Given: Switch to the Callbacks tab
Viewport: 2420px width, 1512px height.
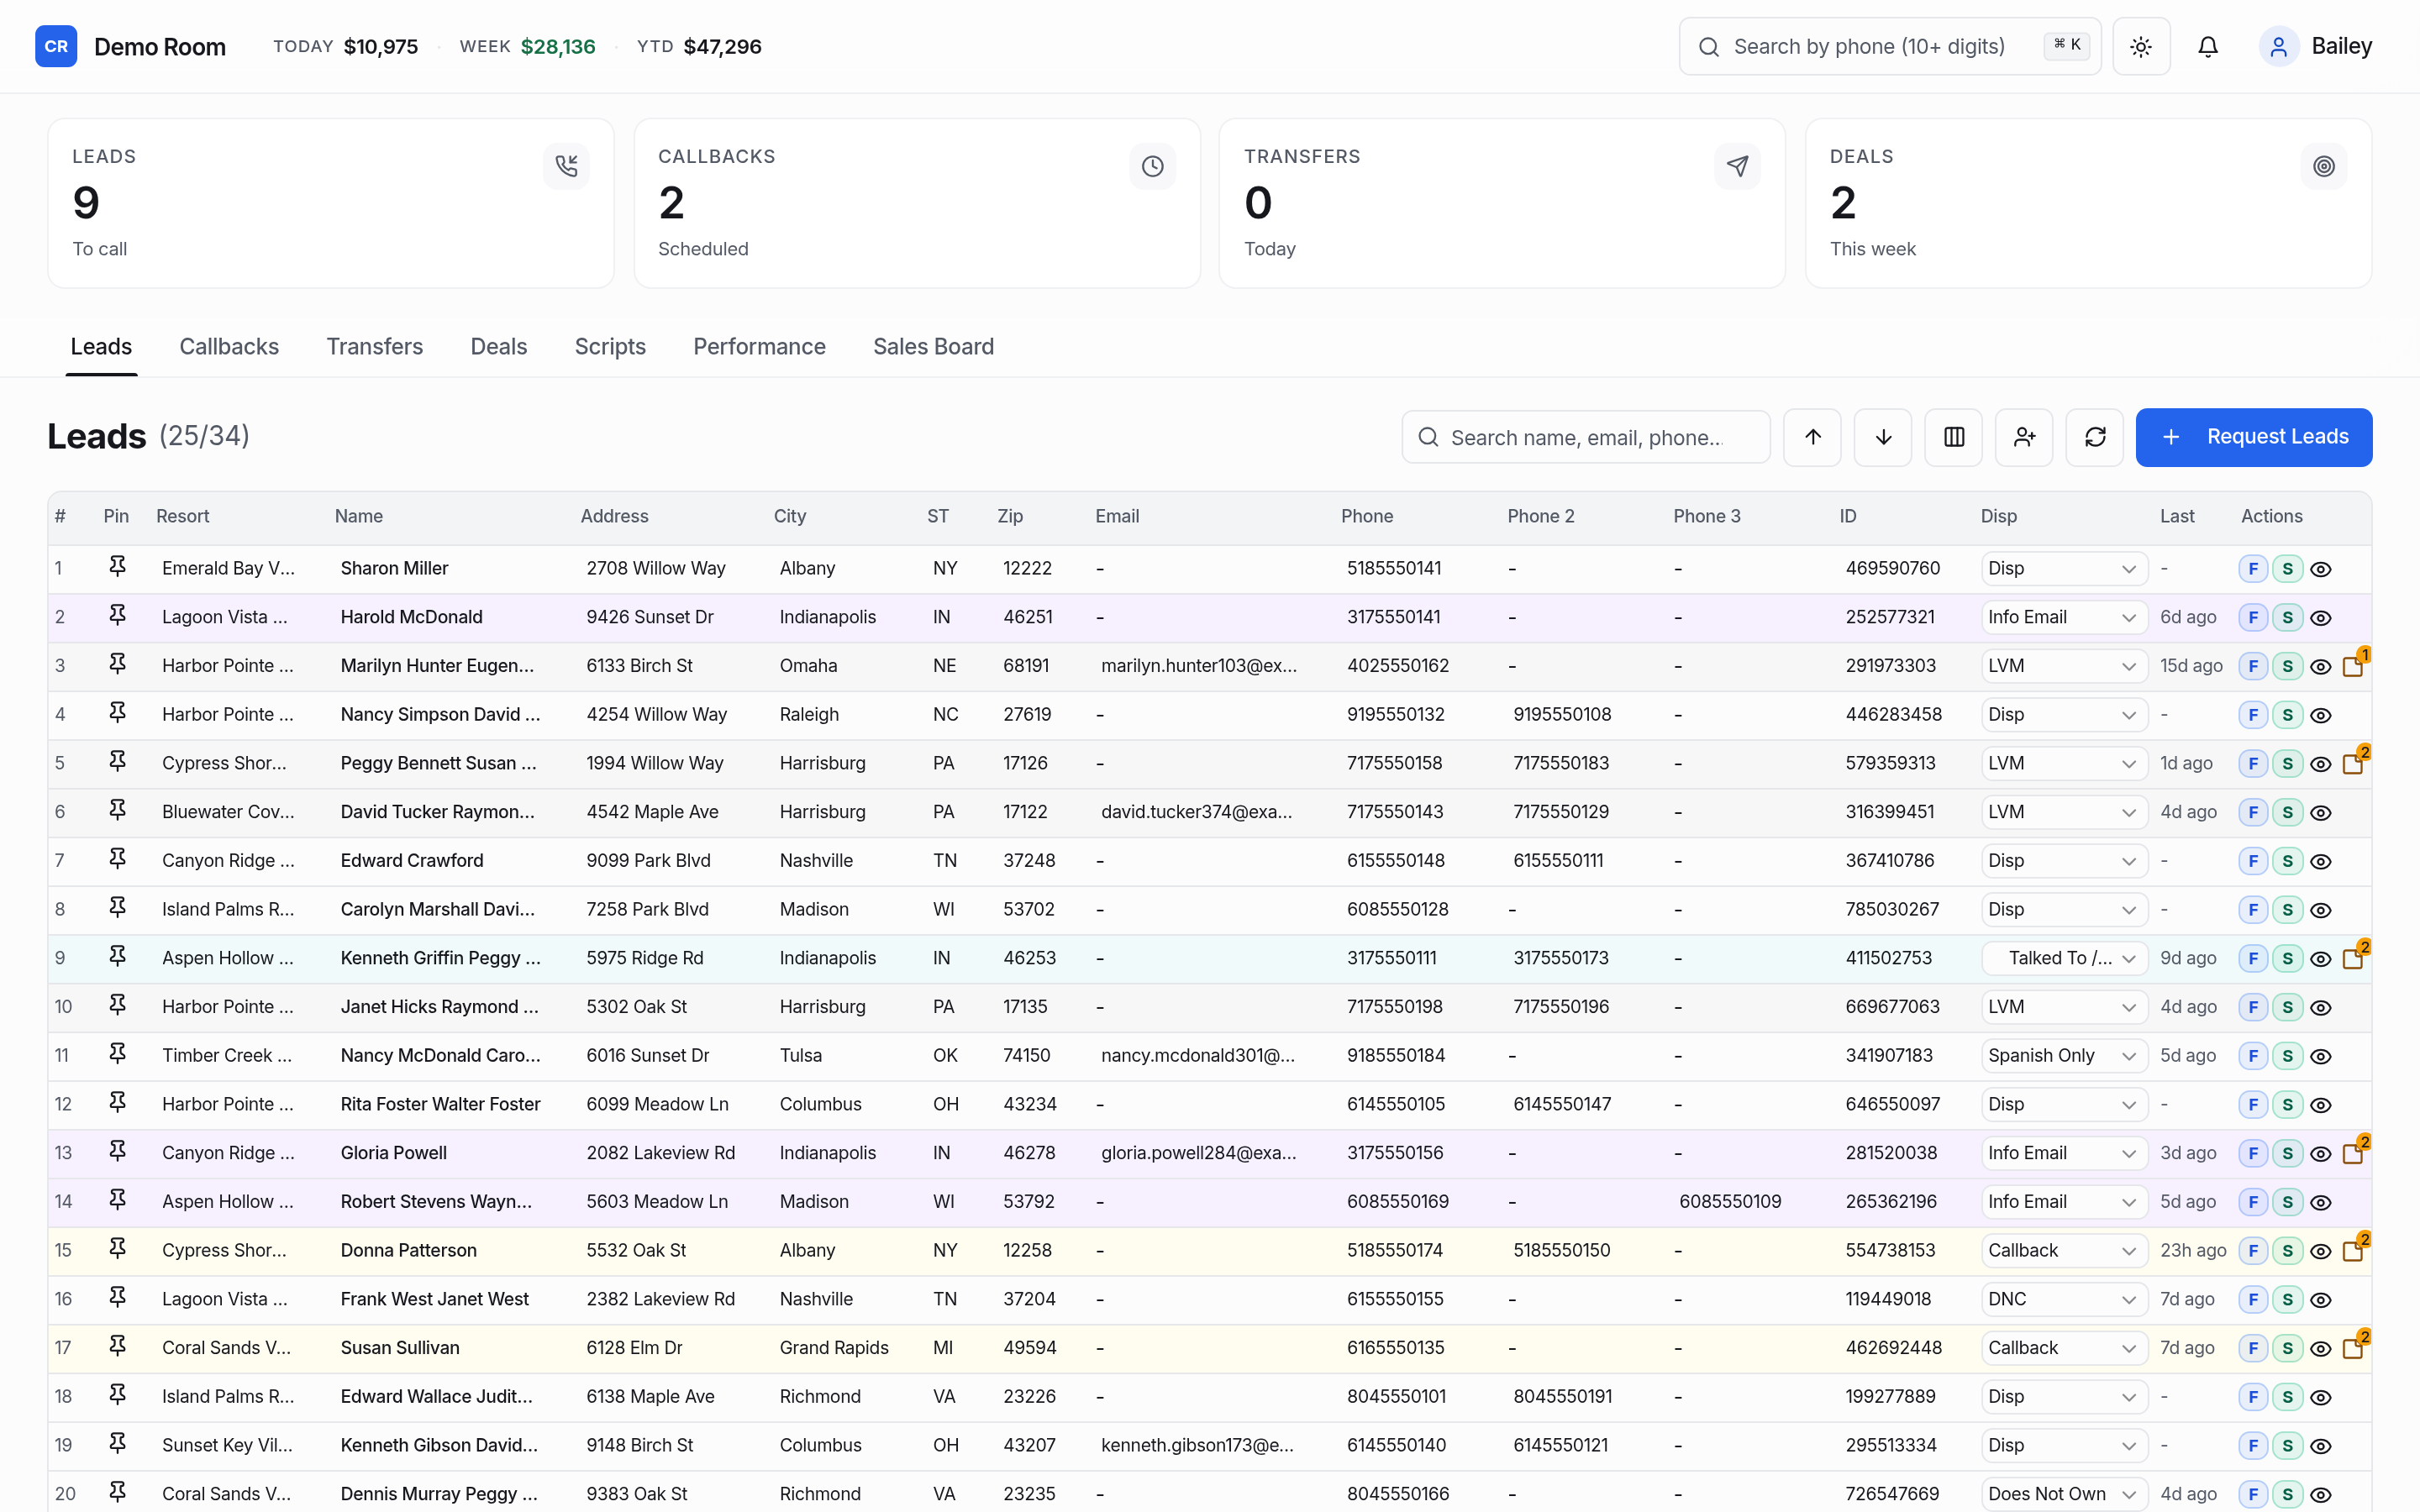Looking at the screenshot, I should (x=229, y=346).
